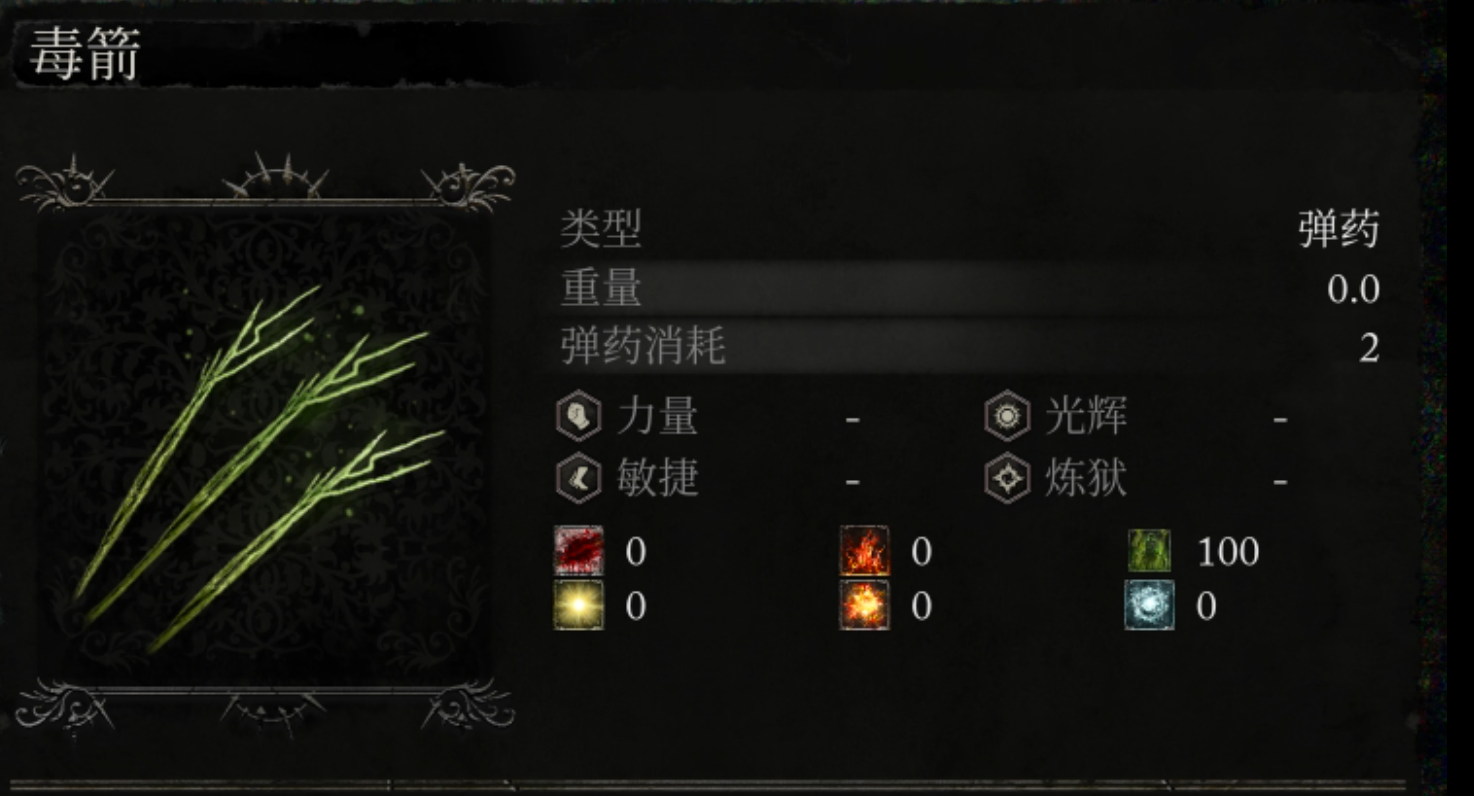Click the Inferno (炼狱) hexagon icon
This screenshot has height=796, width=1474.
click(x=1007, y=479)
